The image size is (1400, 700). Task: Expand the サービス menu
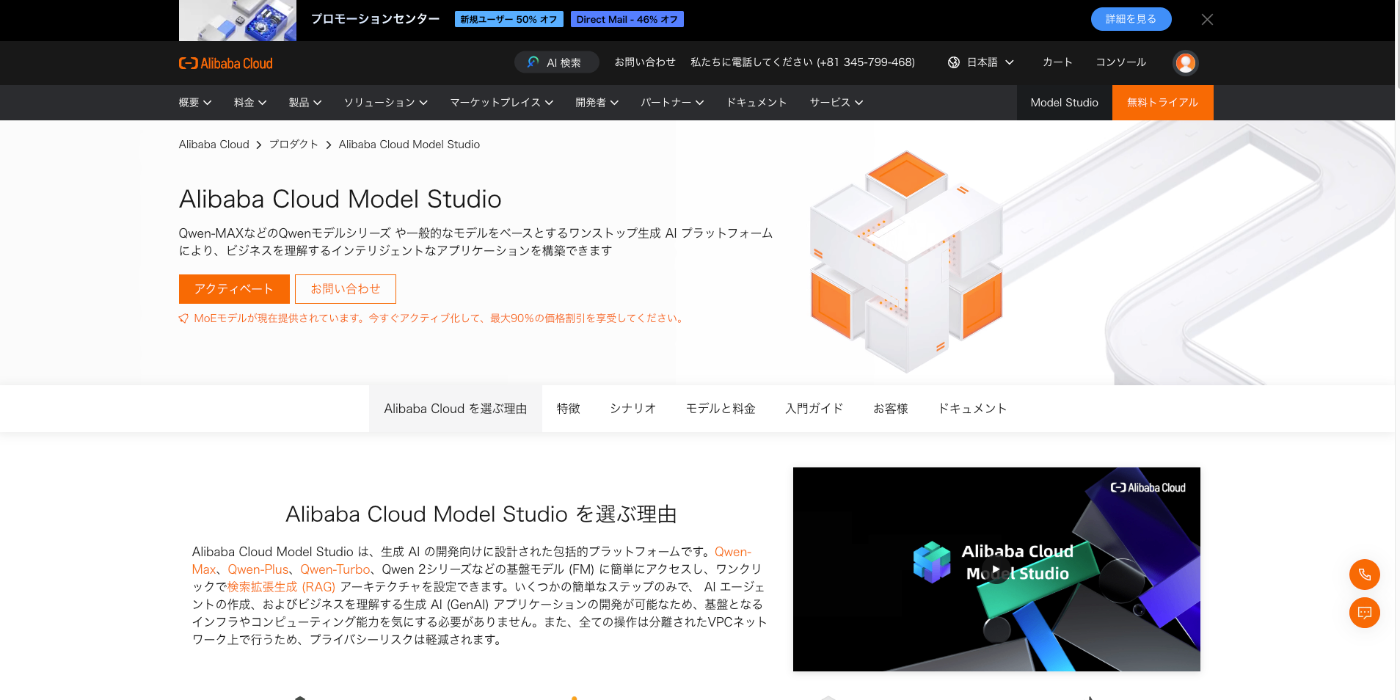coord(836,102)
